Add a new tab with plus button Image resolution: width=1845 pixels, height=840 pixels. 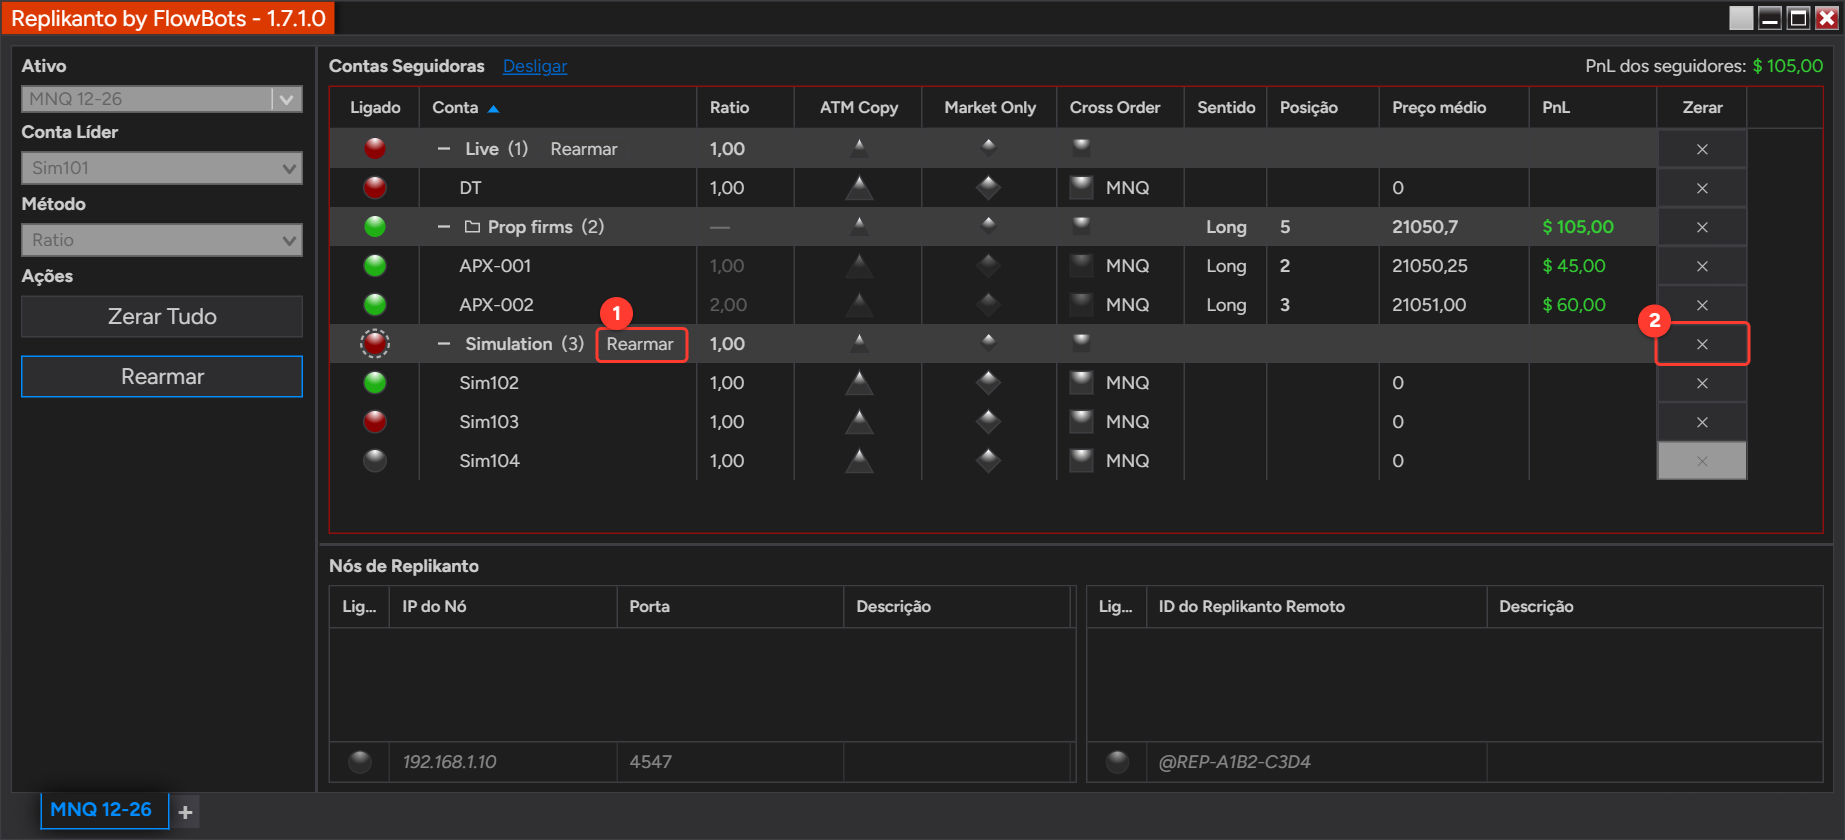click(x=185, y=812)
